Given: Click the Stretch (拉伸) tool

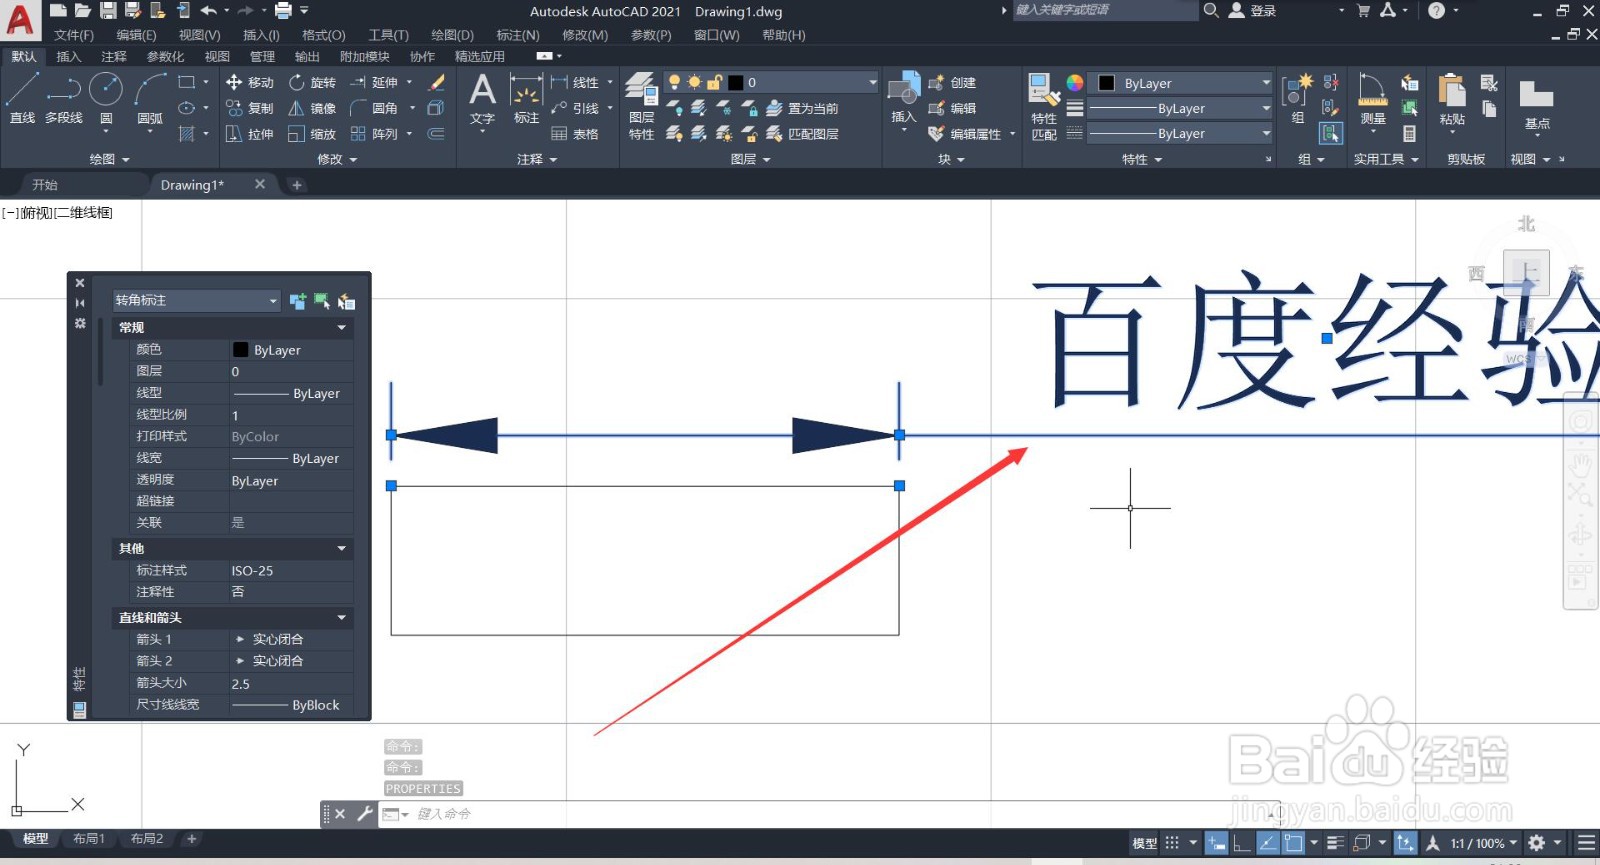Looking at the screenshot, I should tap(250, 134).
